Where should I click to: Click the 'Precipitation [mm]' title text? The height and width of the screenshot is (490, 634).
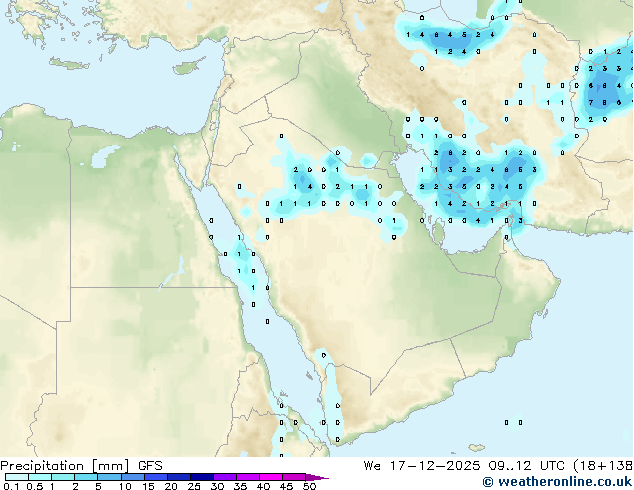tap(65, 466)
